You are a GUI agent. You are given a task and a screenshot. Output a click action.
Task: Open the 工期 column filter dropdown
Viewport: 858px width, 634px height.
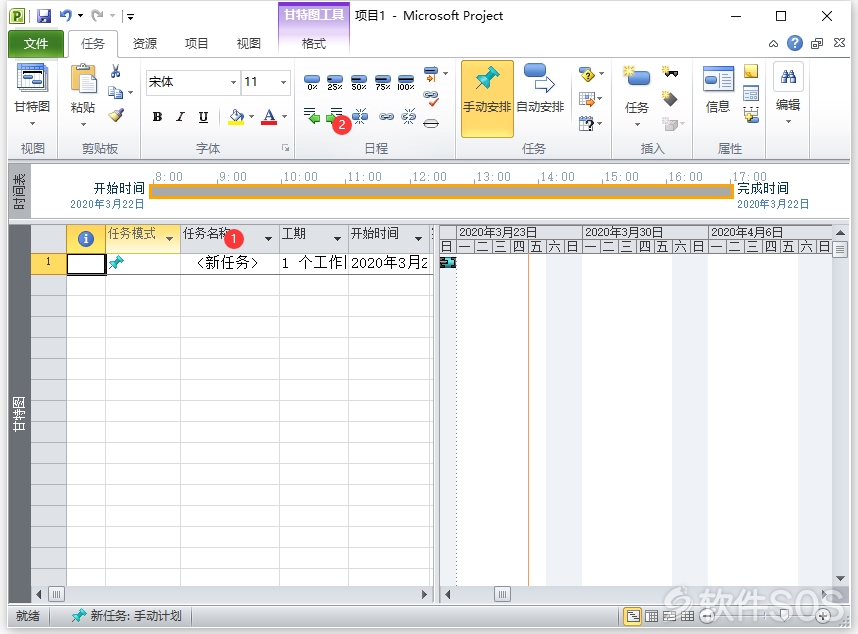[x=338, y=239]
